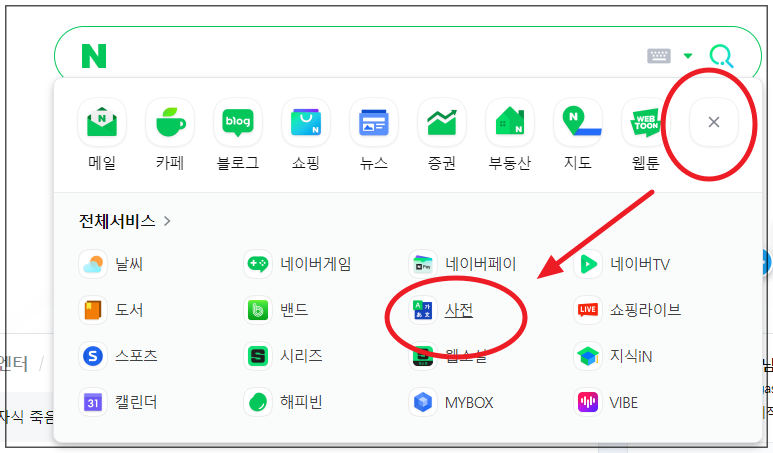Click the 도서 book icon

pos(93,310)
